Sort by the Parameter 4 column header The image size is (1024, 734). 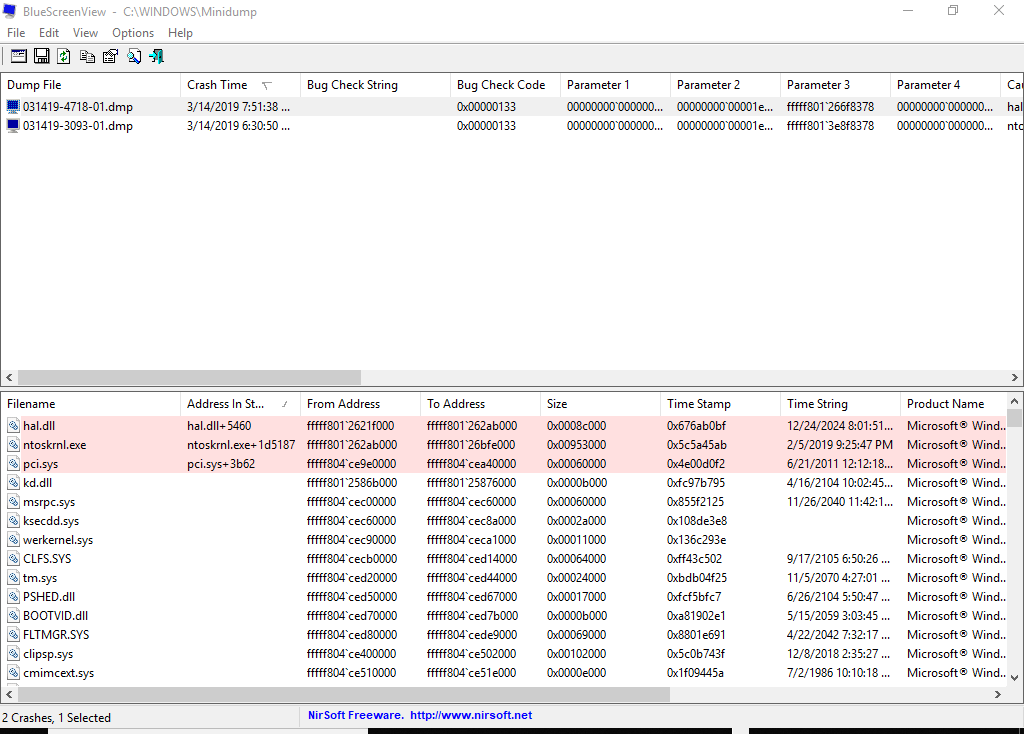pos(945,85)
